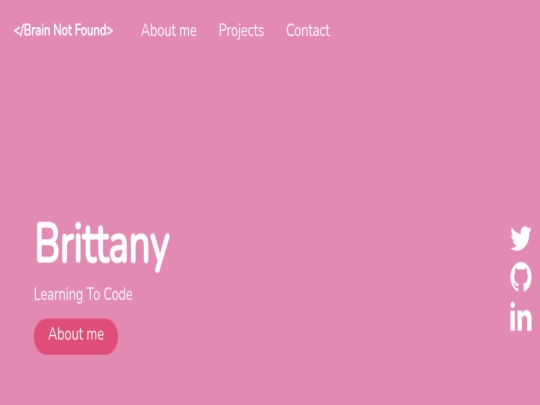Jump to Projects section from header
This screenshot has width=540, height=405.
click(x=241, y=31)
